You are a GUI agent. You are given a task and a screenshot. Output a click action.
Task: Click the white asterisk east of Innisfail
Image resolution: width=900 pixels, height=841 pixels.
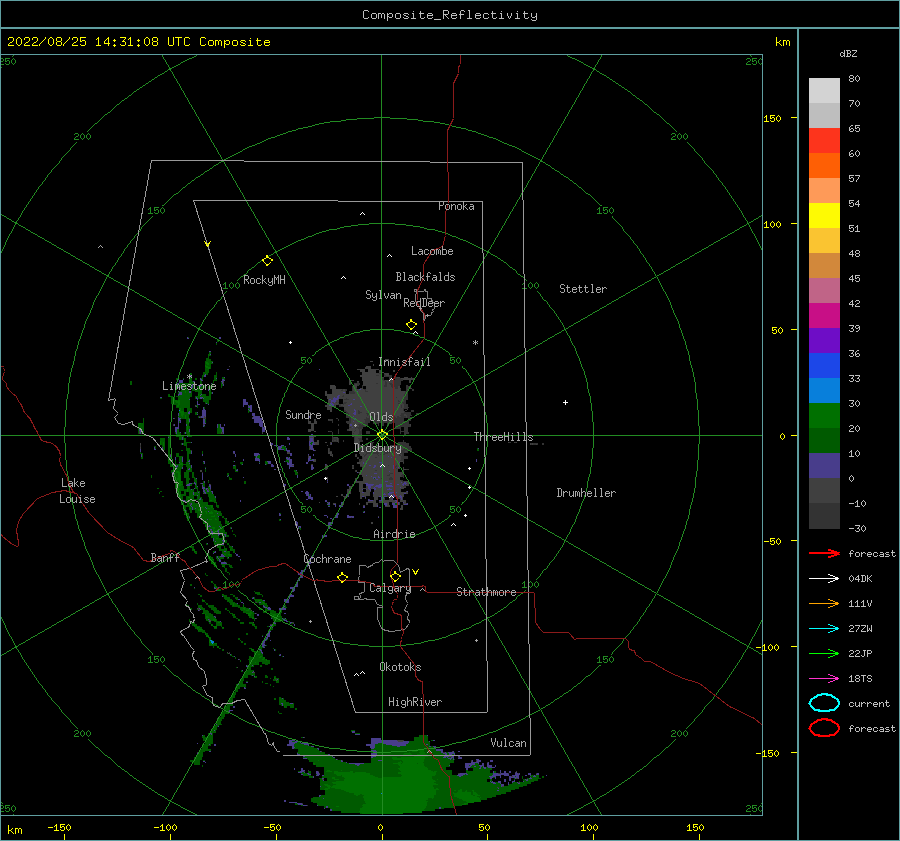coord(475,343)
